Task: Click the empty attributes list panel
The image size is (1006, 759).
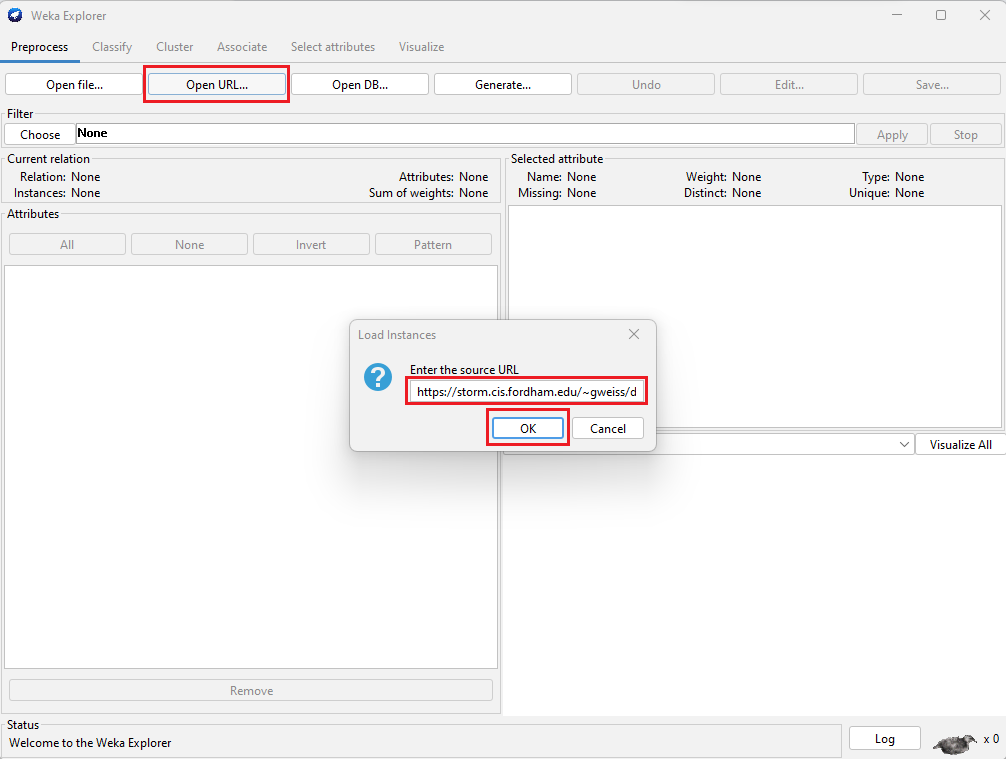Action: [251, 467]
